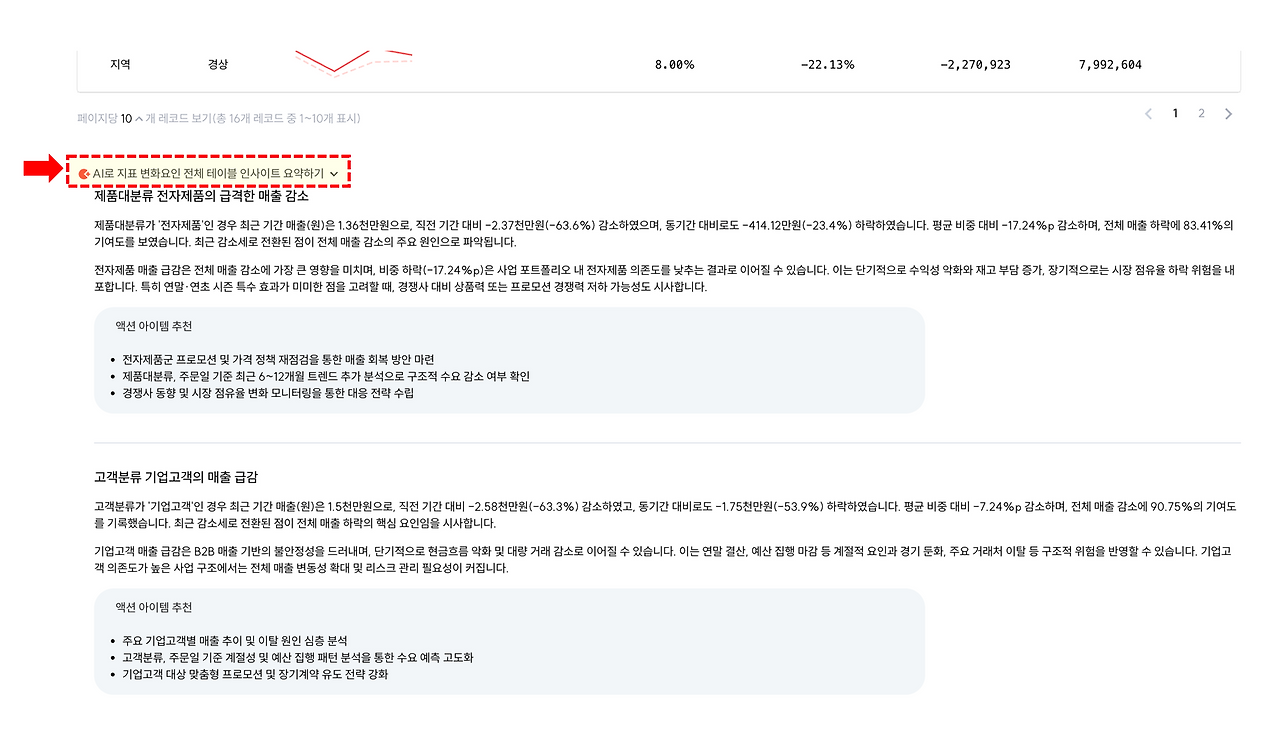Open the records-per-page 10 dropdown
This screenshot has width=1280, height=732.
(132, 118)
